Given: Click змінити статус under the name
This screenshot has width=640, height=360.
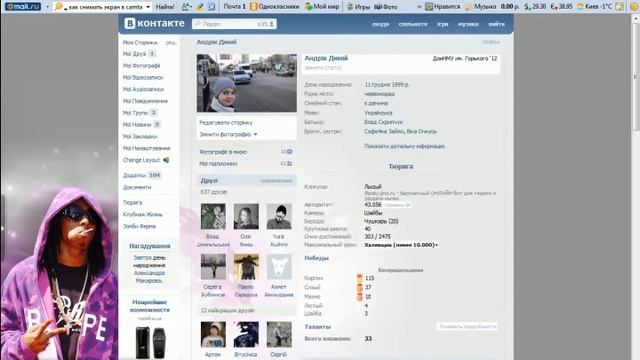Looking at the screenshot, I should (323, 68).
